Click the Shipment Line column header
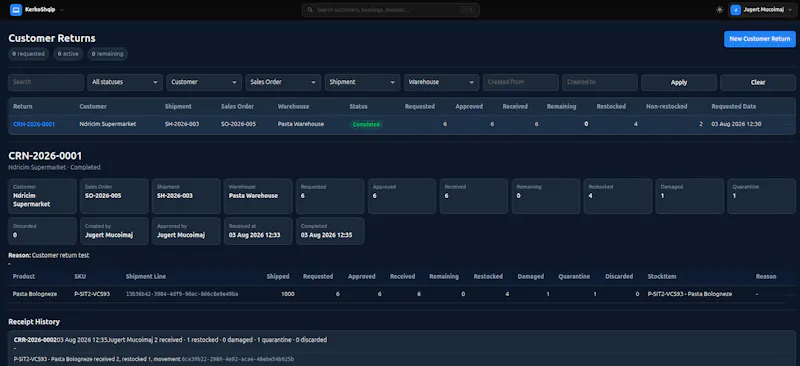Screen dimensions: 800x366 click(146, 277)
